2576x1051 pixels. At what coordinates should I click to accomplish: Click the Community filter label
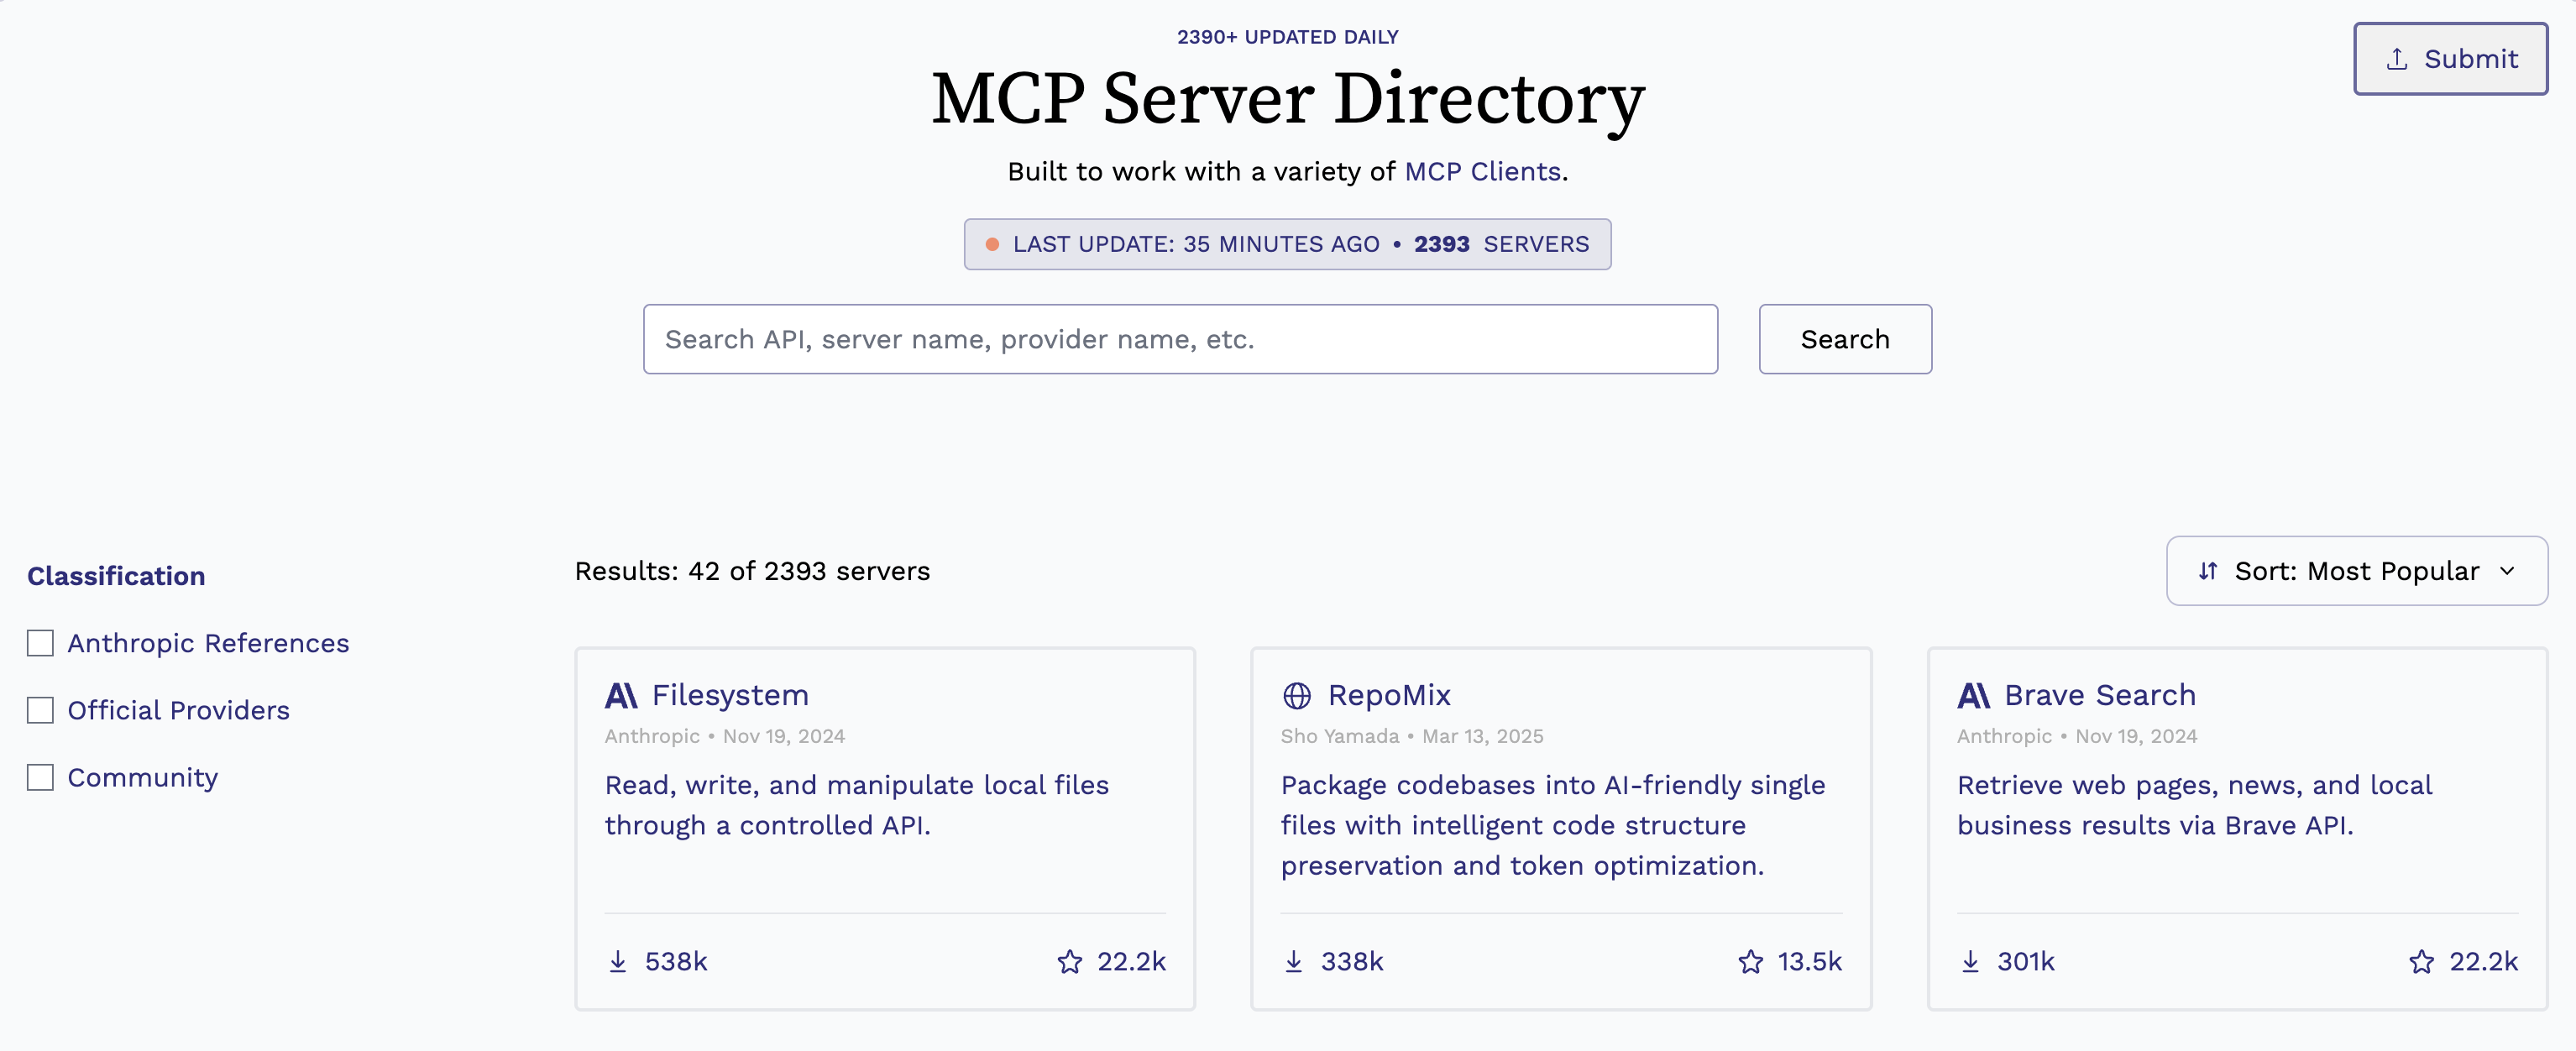[x=142, y=777]
